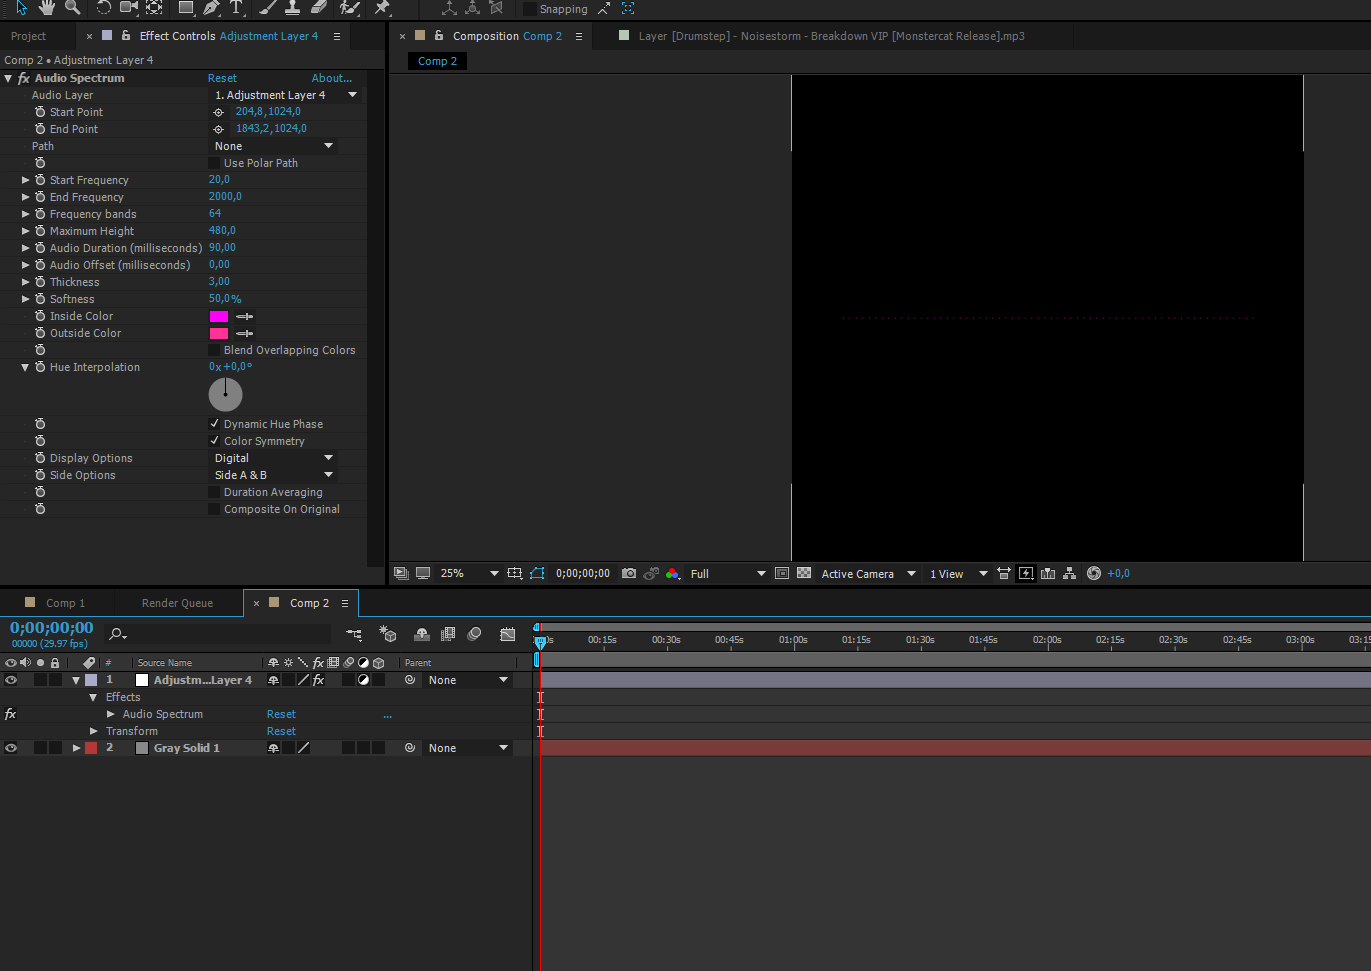The width and height of the screenshot is (1371, 971).
Task: Click Reset in Audio Spectrum effect header
Action: coord(222,78)
